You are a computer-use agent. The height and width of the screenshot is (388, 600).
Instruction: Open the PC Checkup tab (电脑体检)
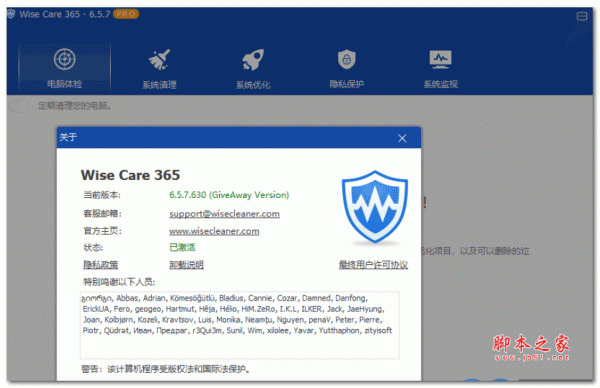coord(64,68)
